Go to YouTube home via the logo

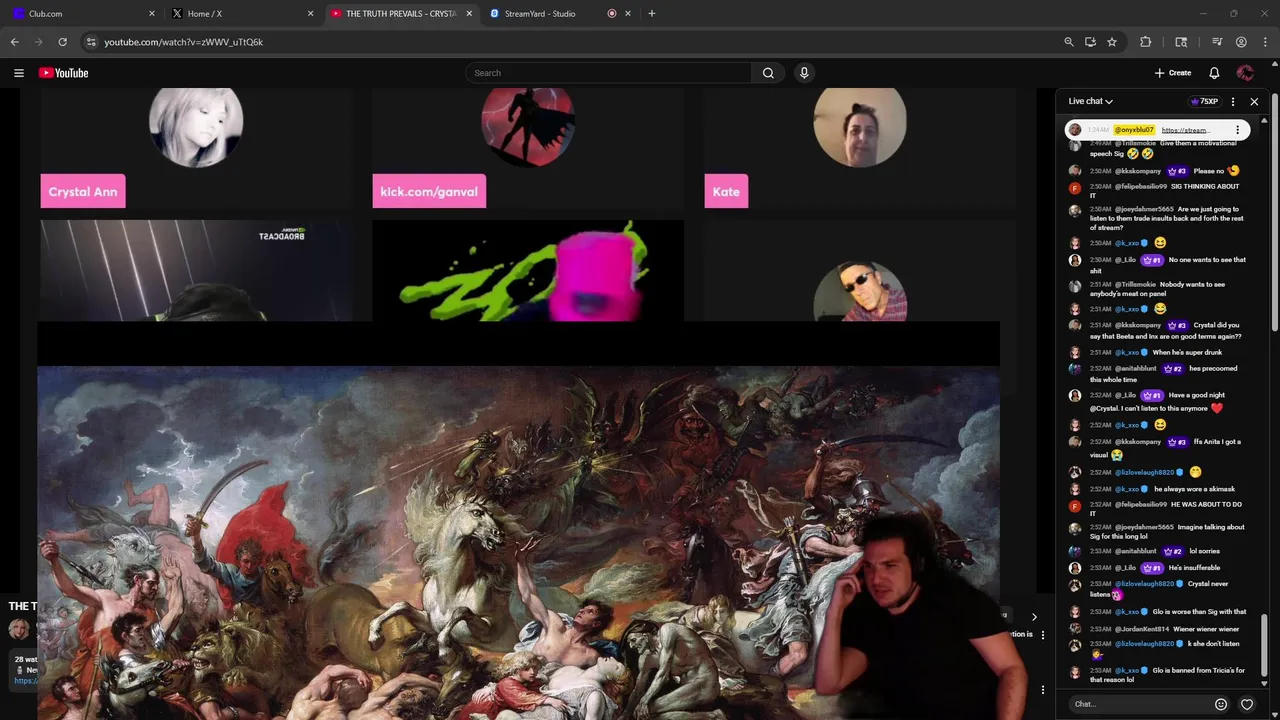[64, 73]
